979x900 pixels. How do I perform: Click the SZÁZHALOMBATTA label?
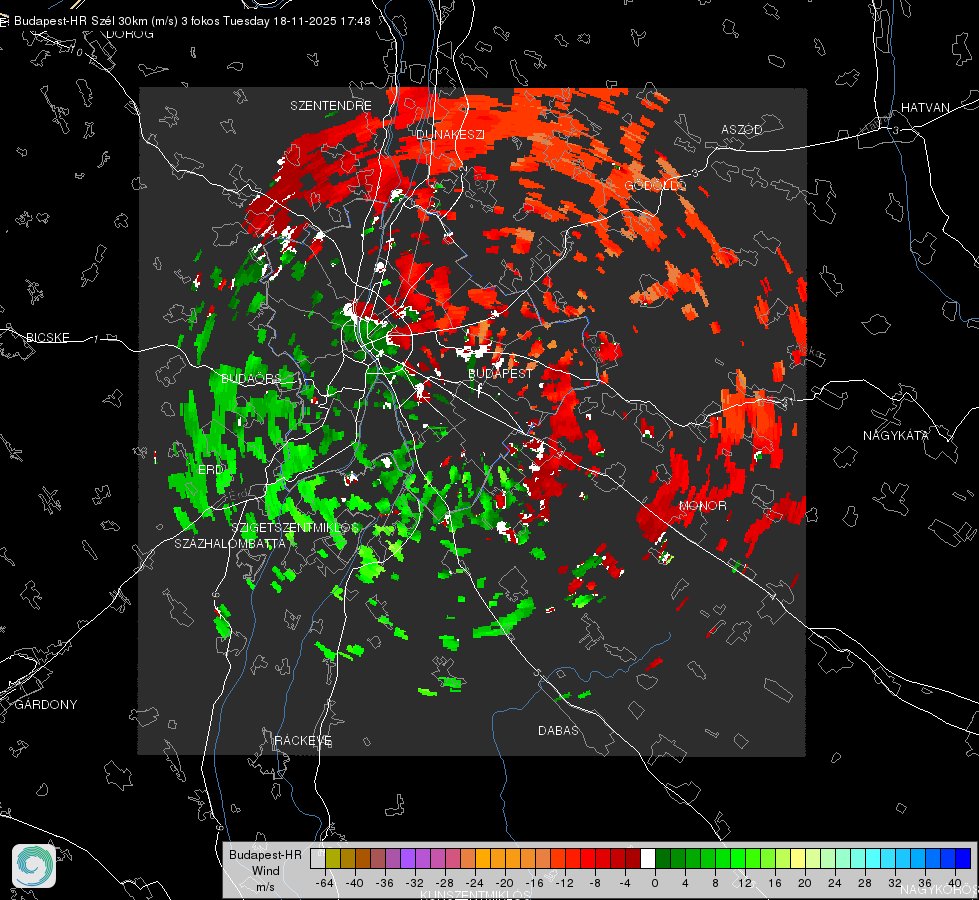230,543
